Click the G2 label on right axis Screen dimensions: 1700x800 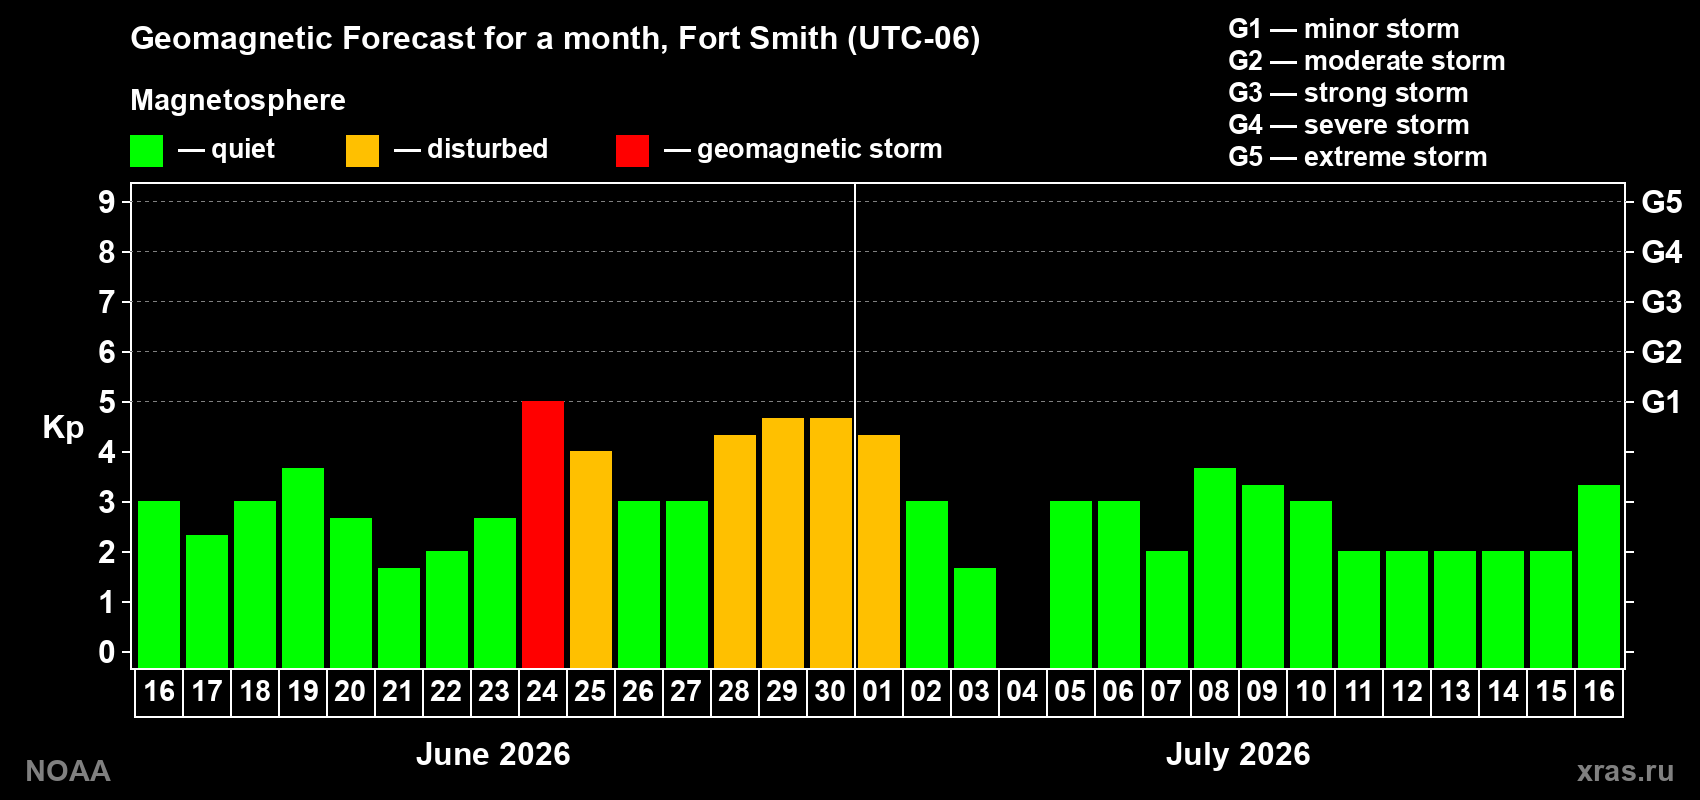(x=1661, y=352)
